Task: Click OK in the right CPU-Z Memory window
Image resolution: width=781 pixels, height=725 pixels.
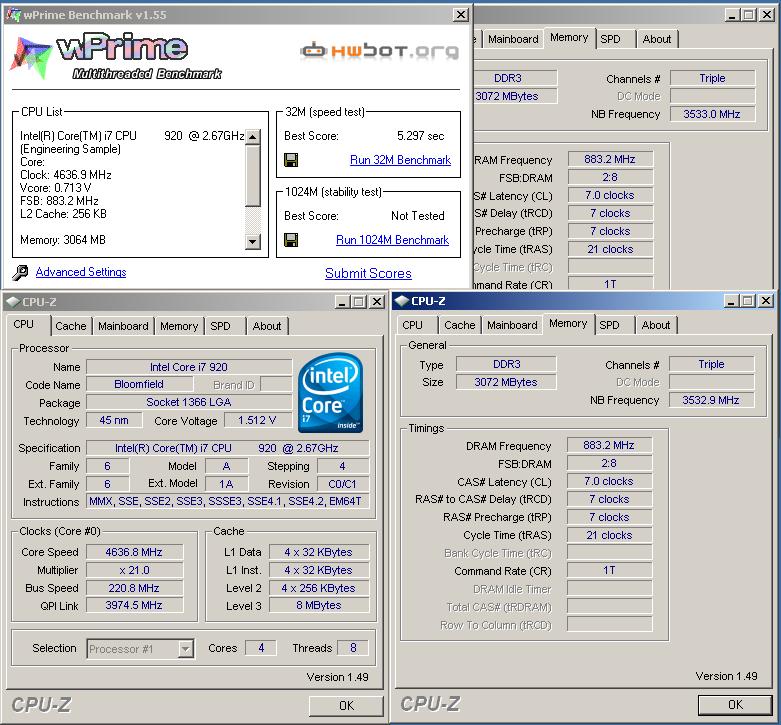Action: (x=735, y=705)
